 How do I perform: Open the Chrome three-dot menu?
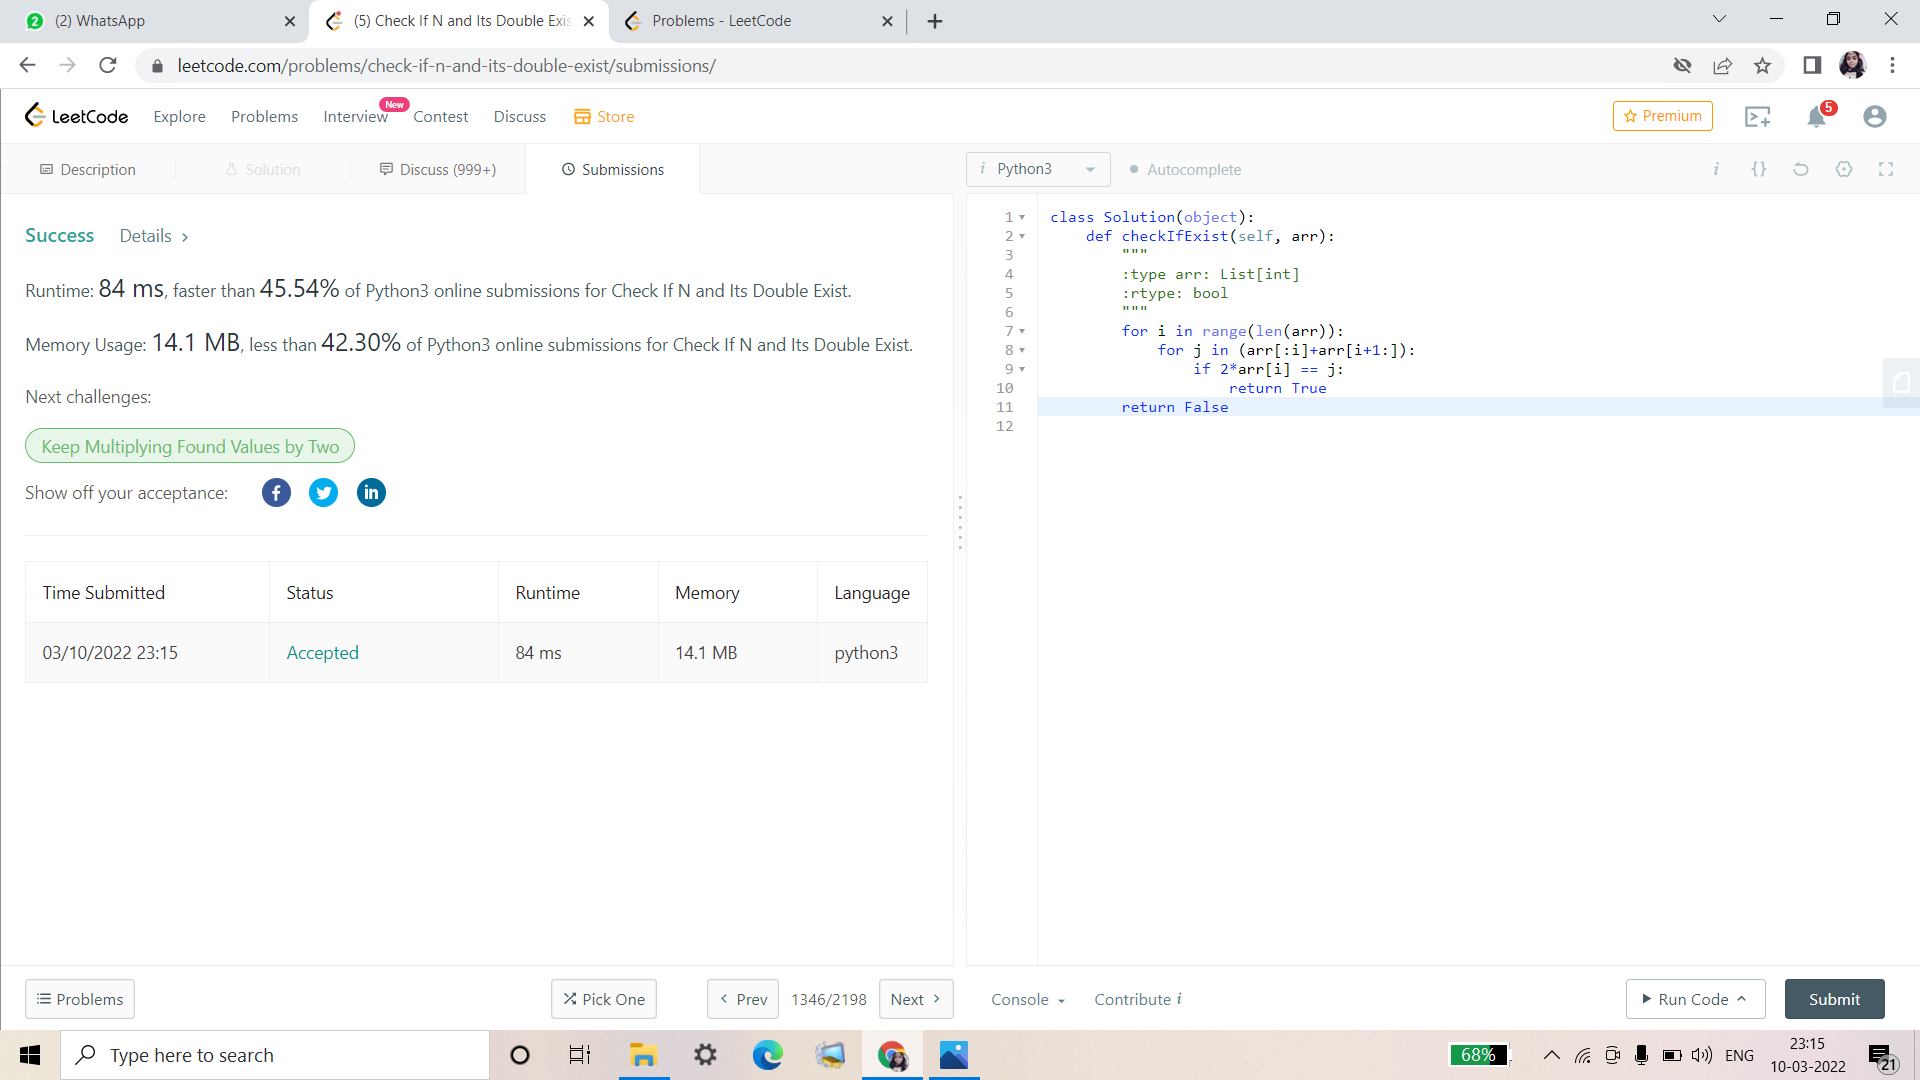point(1892,66)
